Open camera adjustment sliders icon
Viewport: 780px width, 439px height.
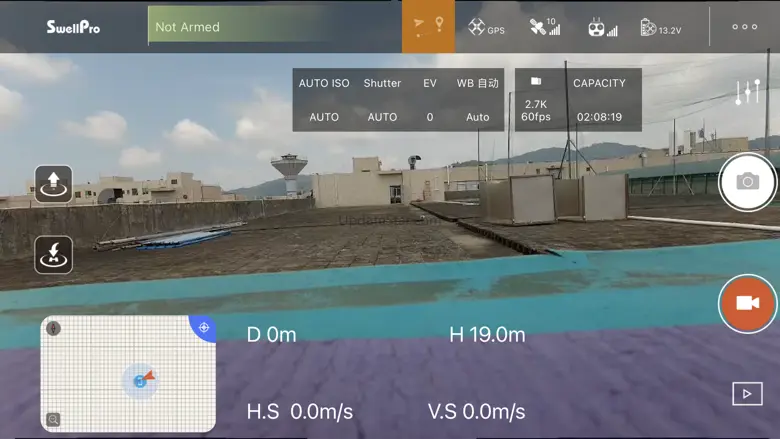coord(748,91)
